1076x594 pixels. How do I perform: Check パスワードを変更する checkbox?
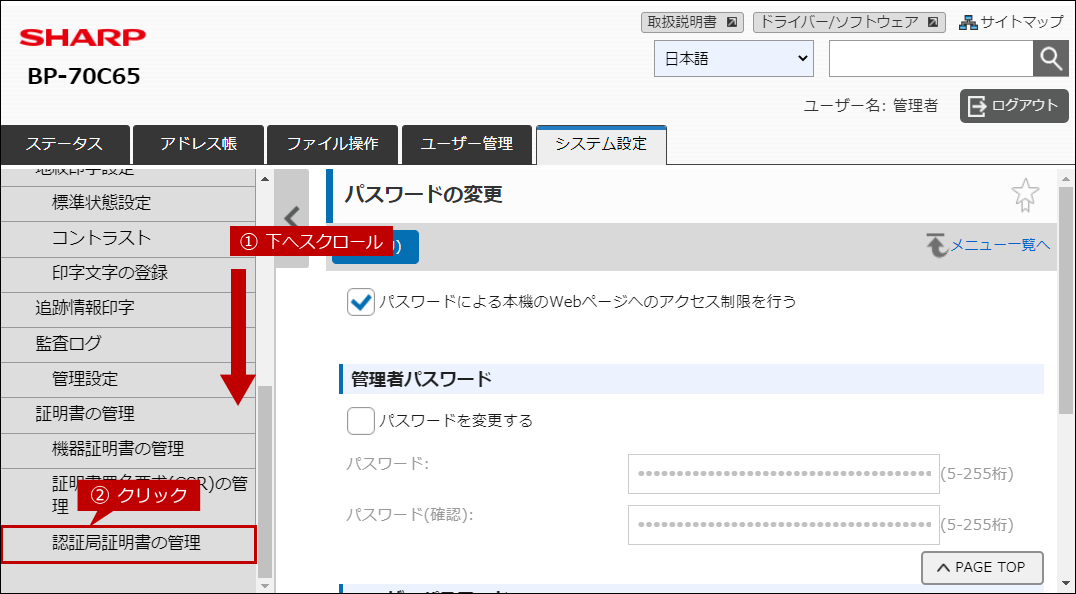361,420
